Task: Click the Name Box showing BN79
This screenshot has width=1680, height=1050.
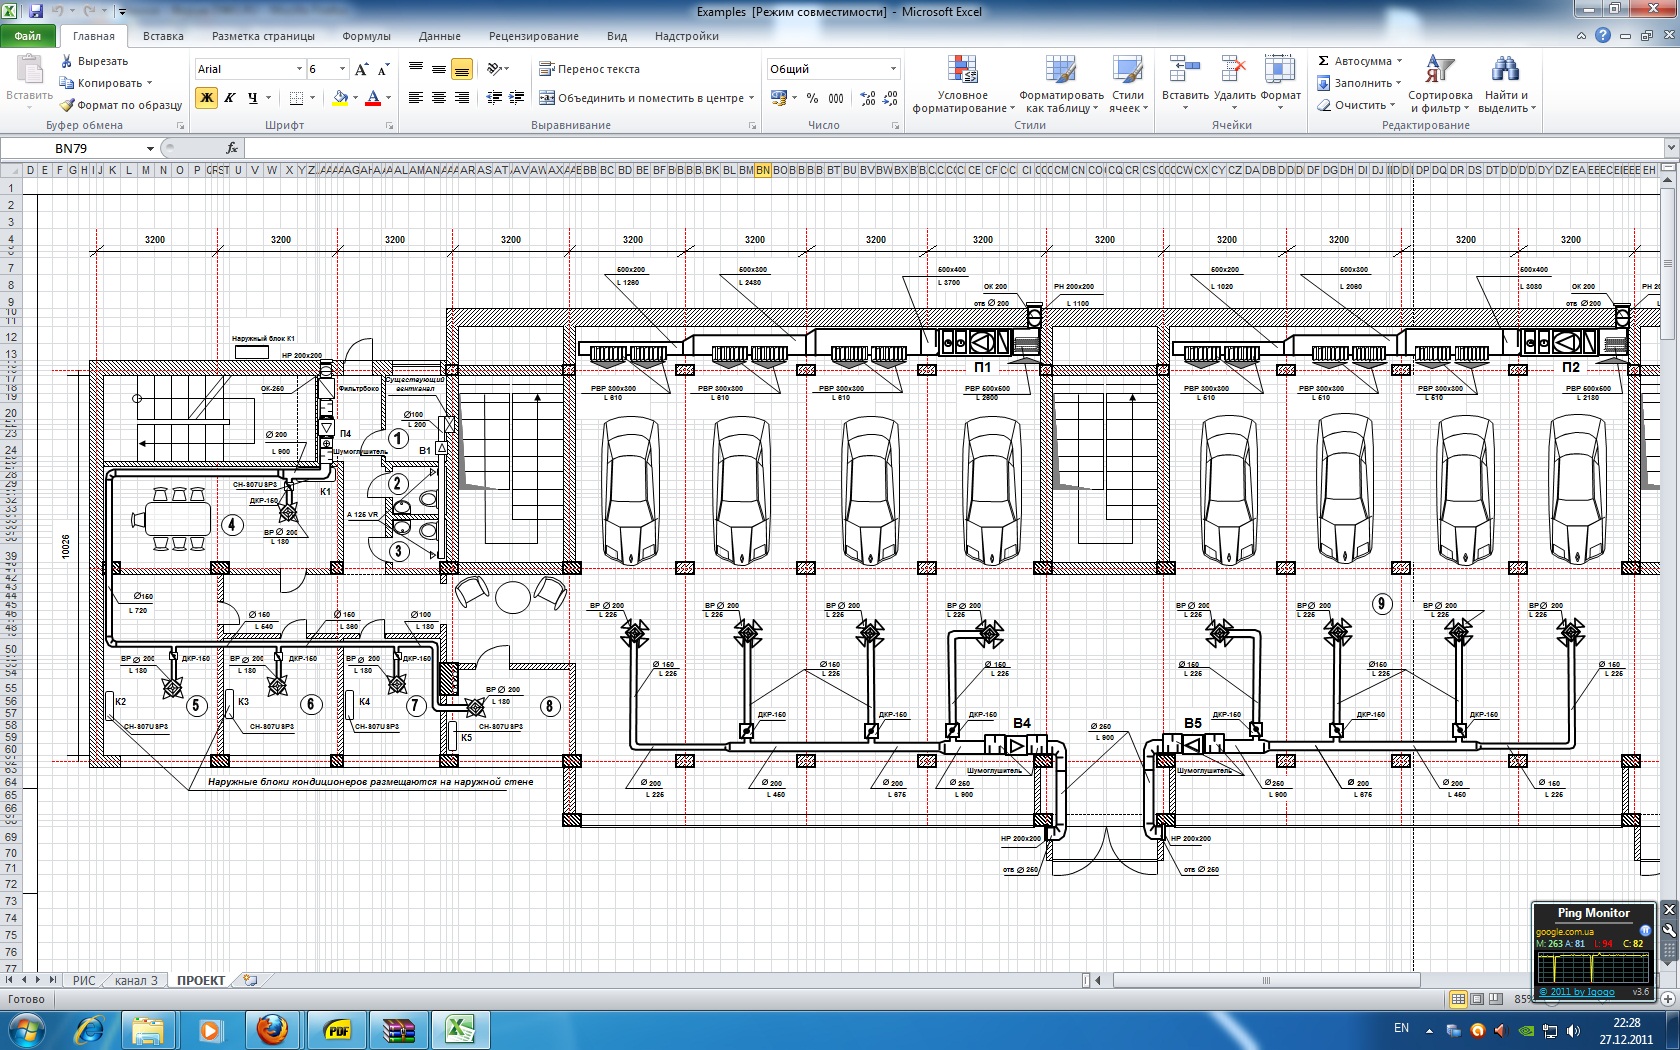Action: click(x=72, y=148)
